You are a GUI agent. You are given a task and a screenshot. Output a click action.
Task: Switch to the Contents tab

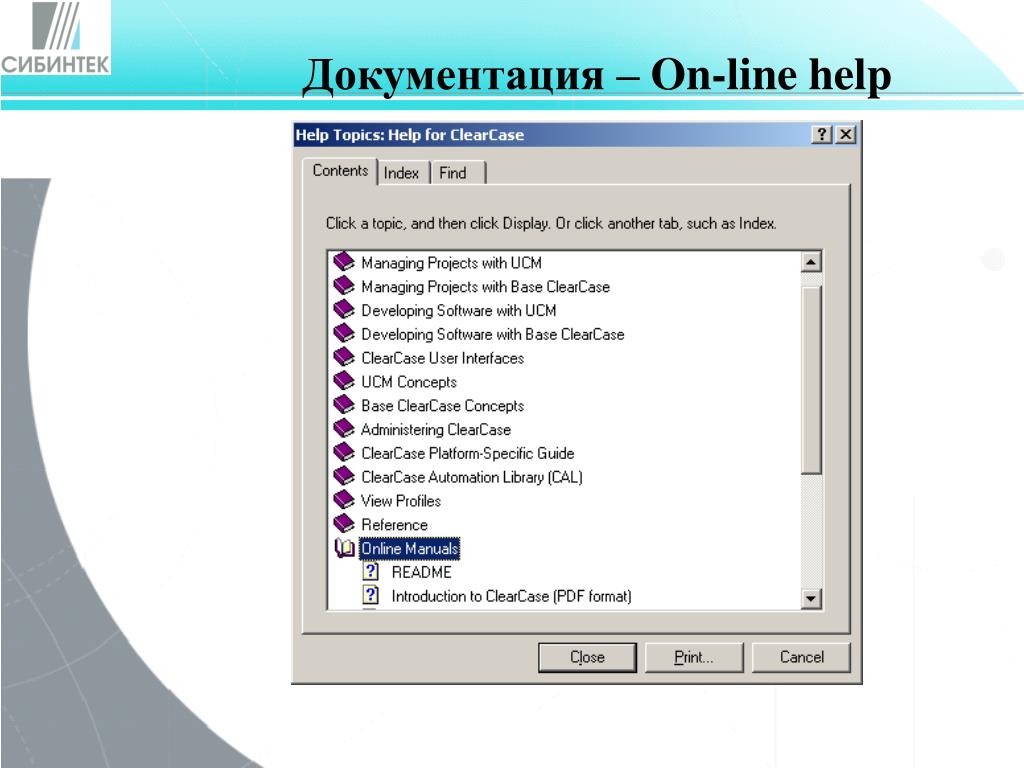point(340,171)
